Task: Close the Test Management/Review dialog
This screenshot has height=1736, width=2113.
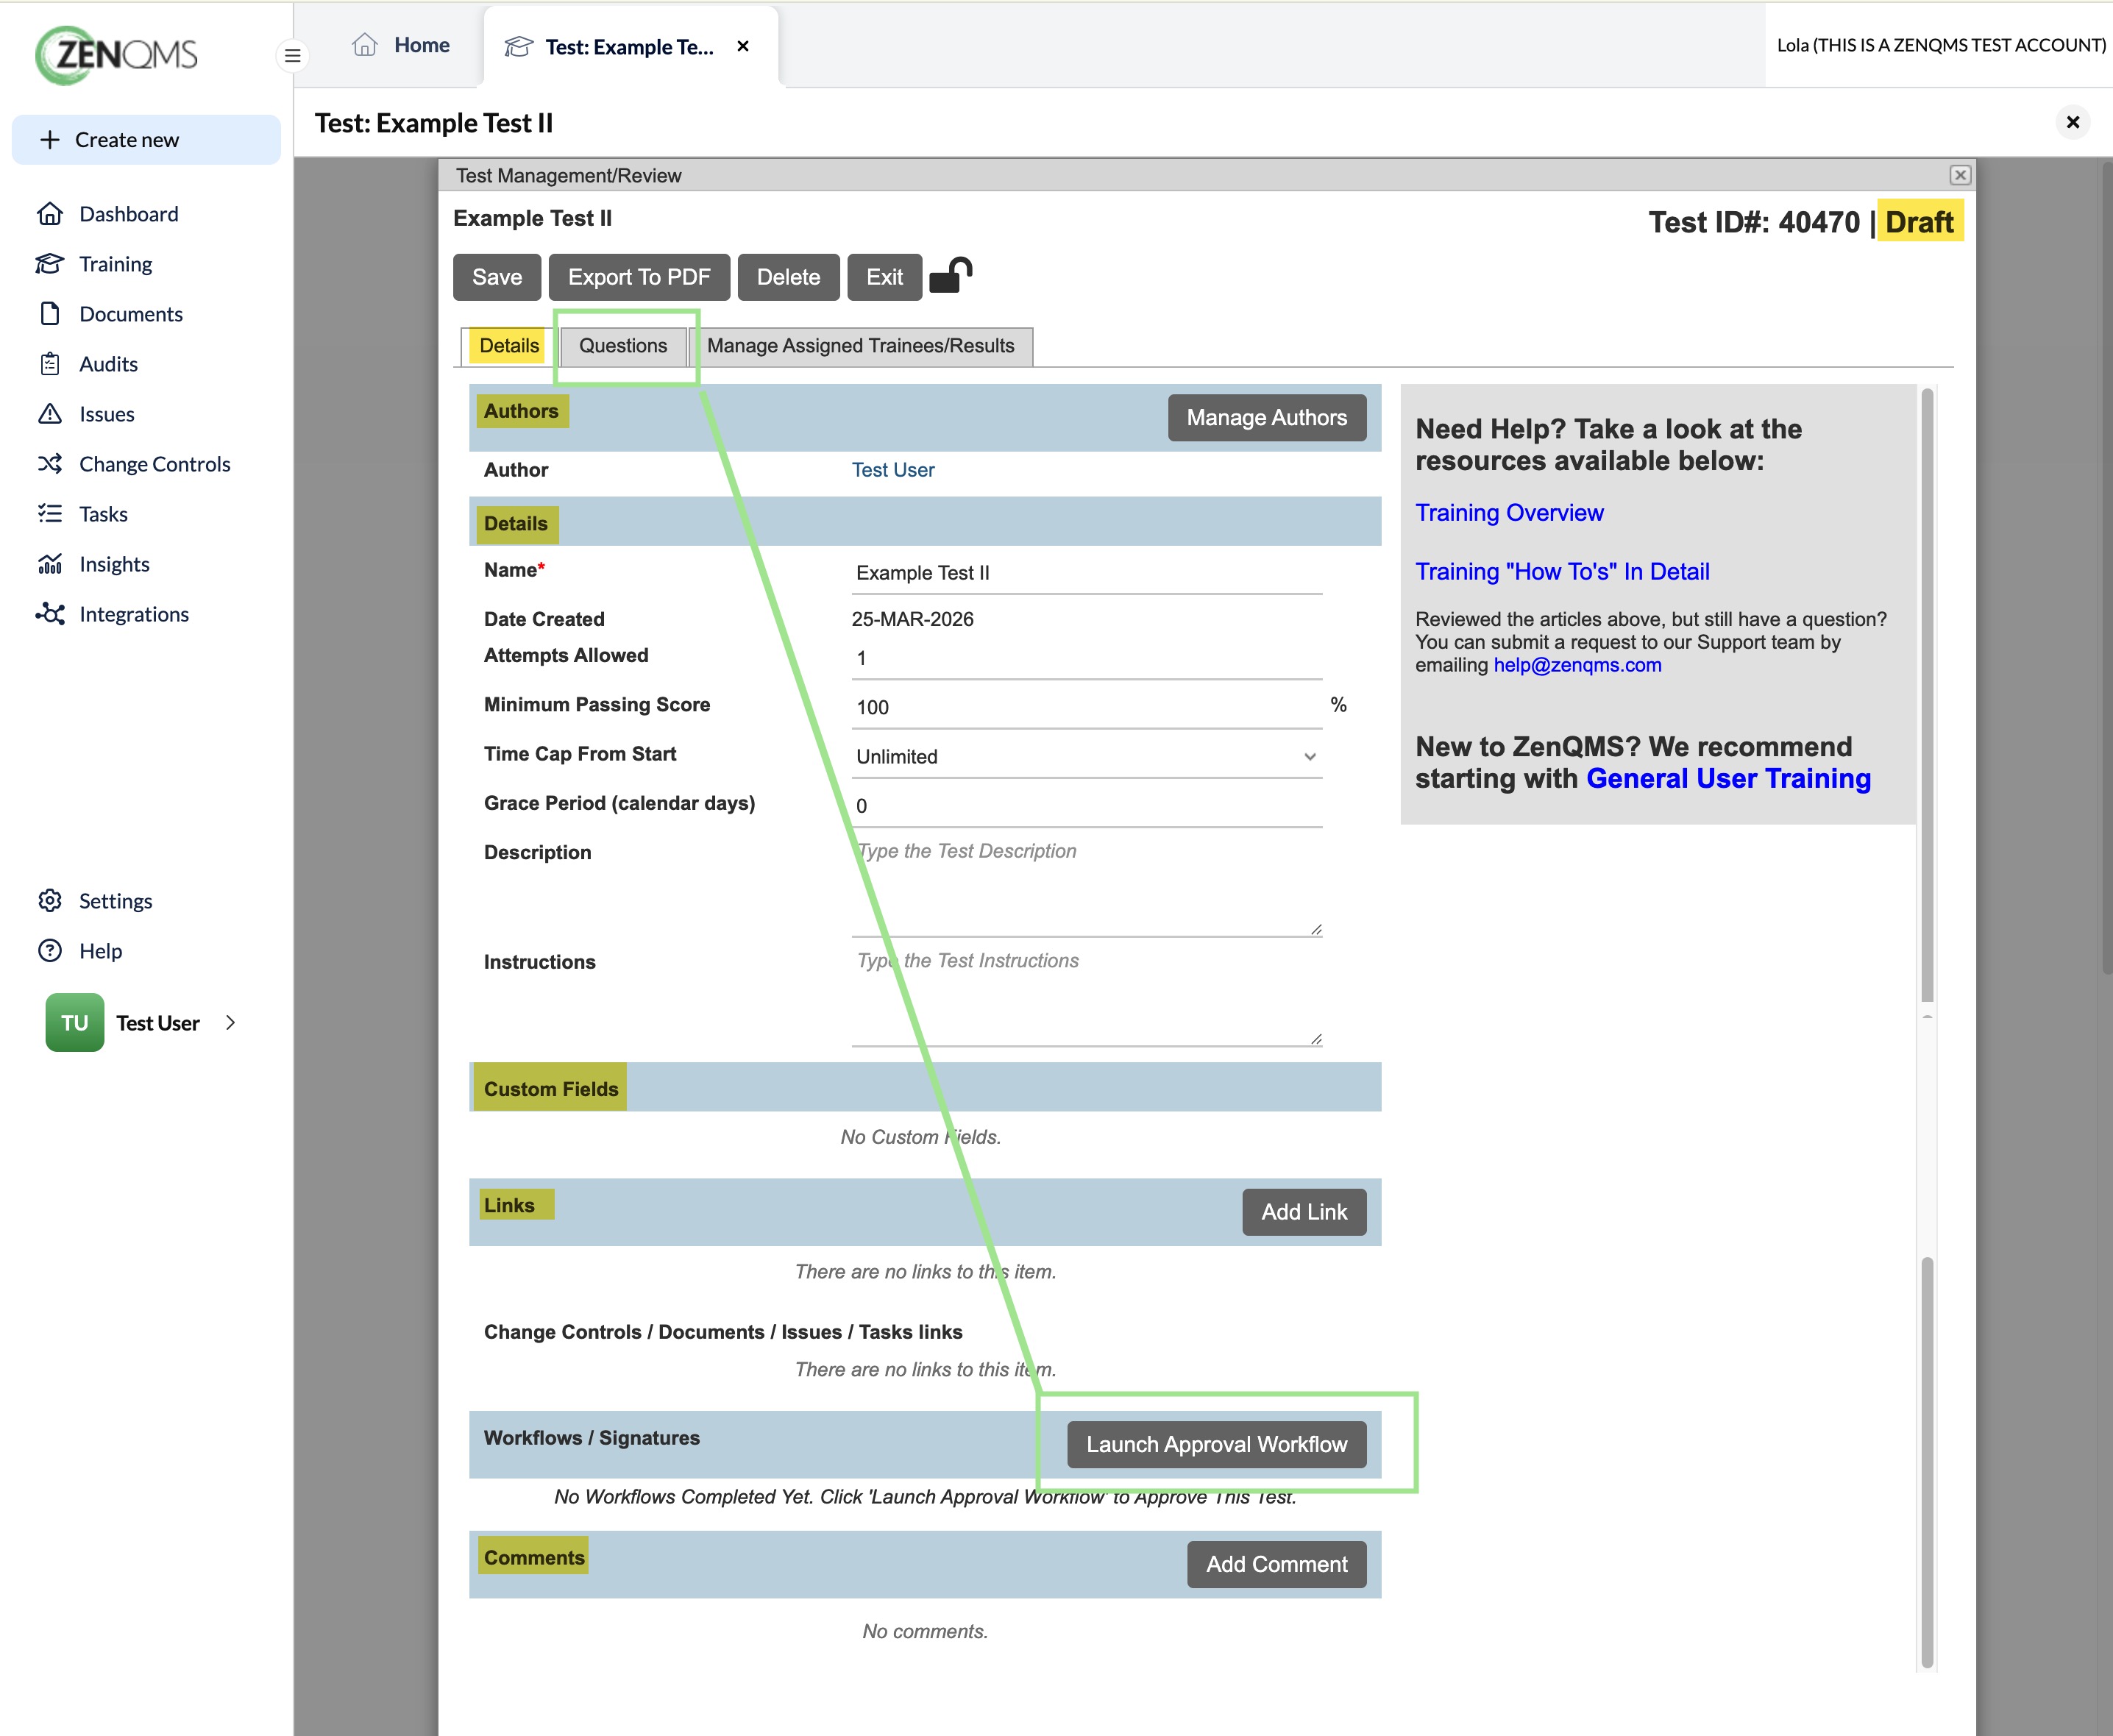Action: pos(1960,175)
